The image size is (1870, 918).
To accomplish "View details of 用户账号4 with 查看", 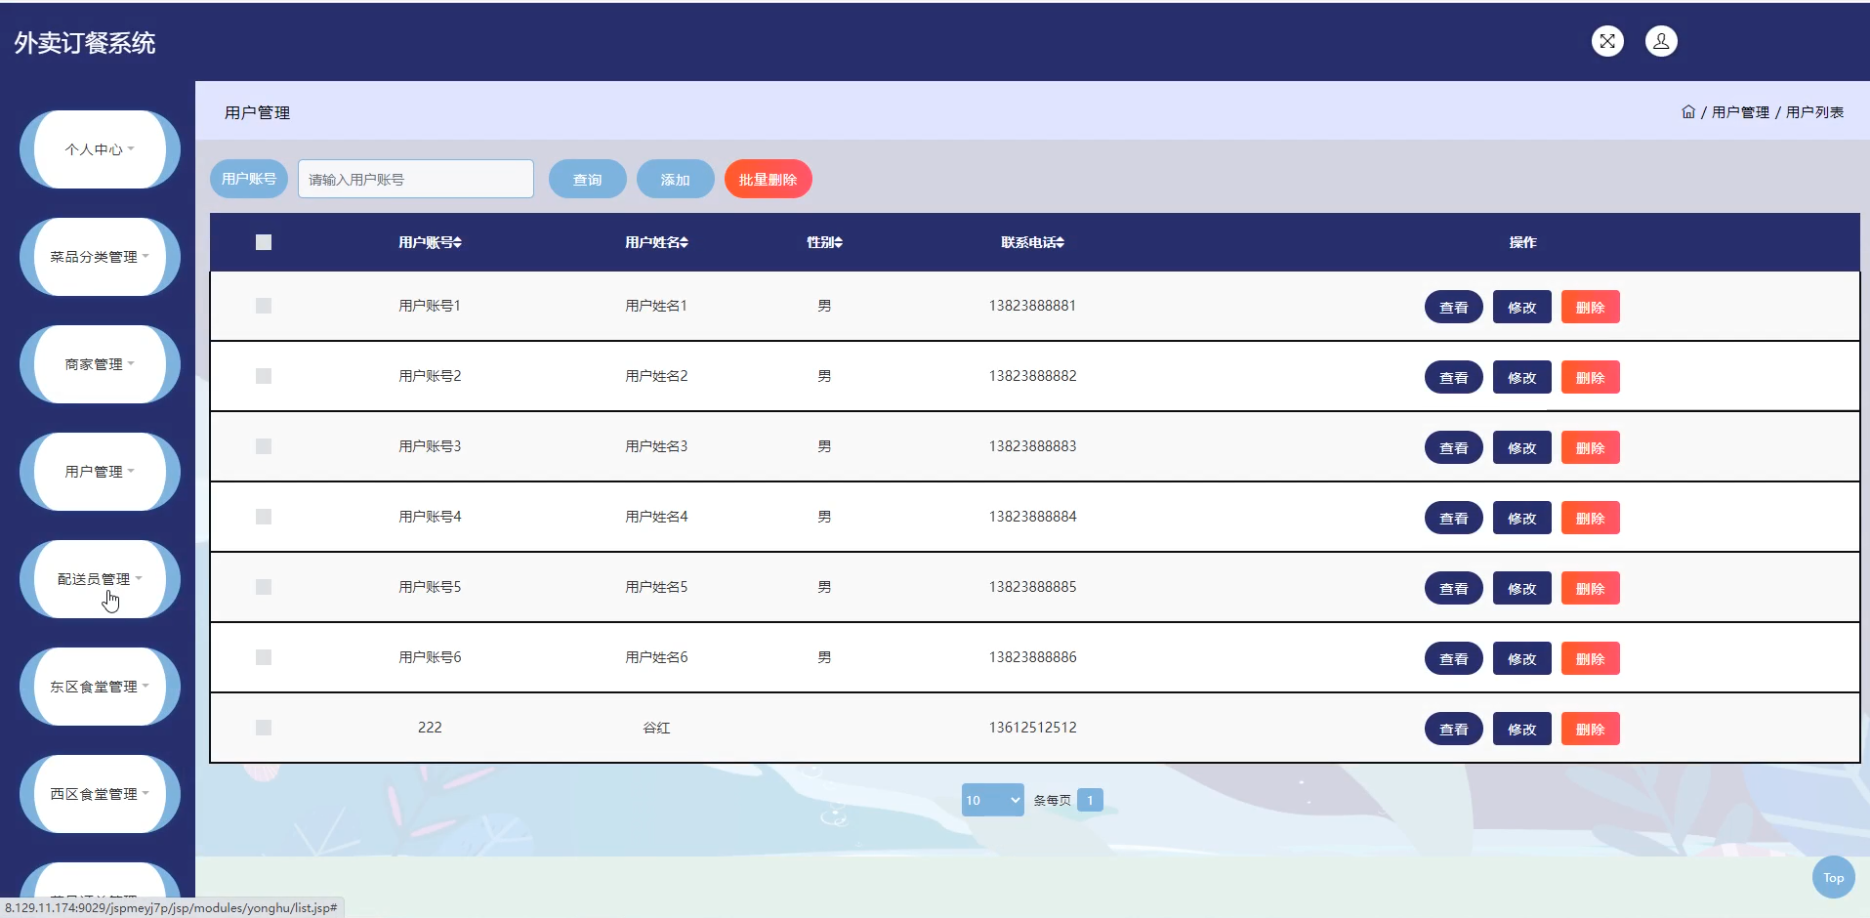I will point(1454,518).
